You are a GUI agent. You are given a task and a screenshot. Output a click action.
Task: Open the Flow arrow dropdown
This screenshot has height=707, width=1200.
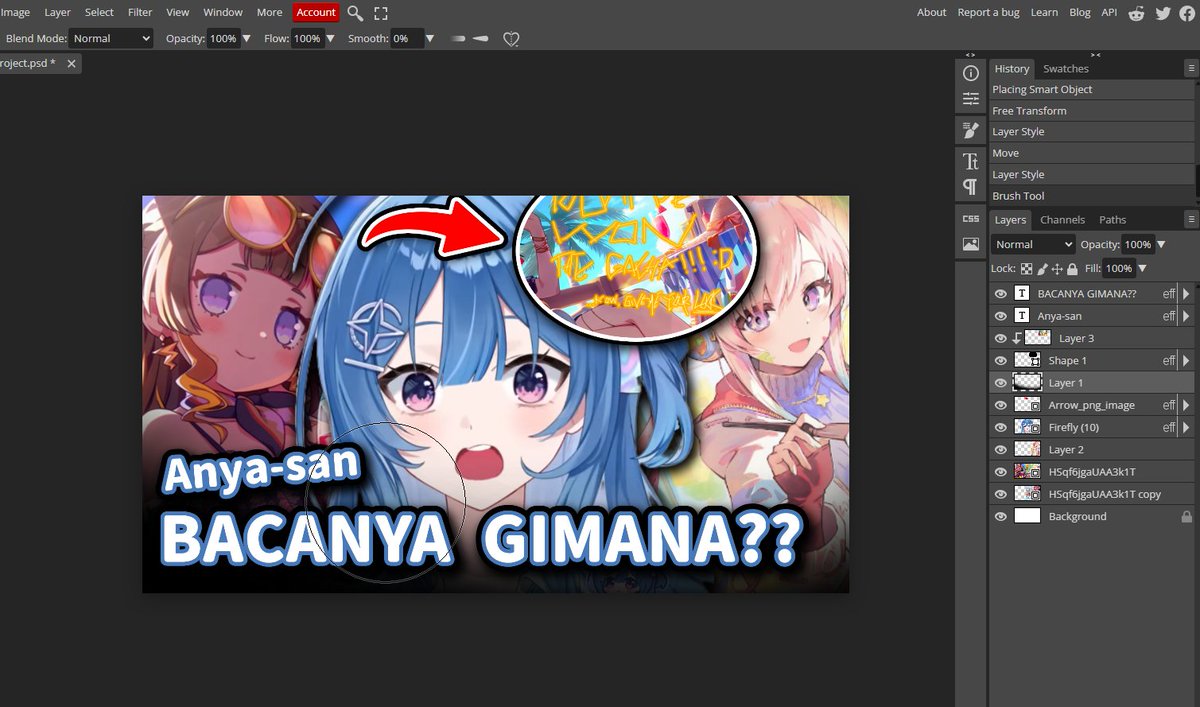330,39
